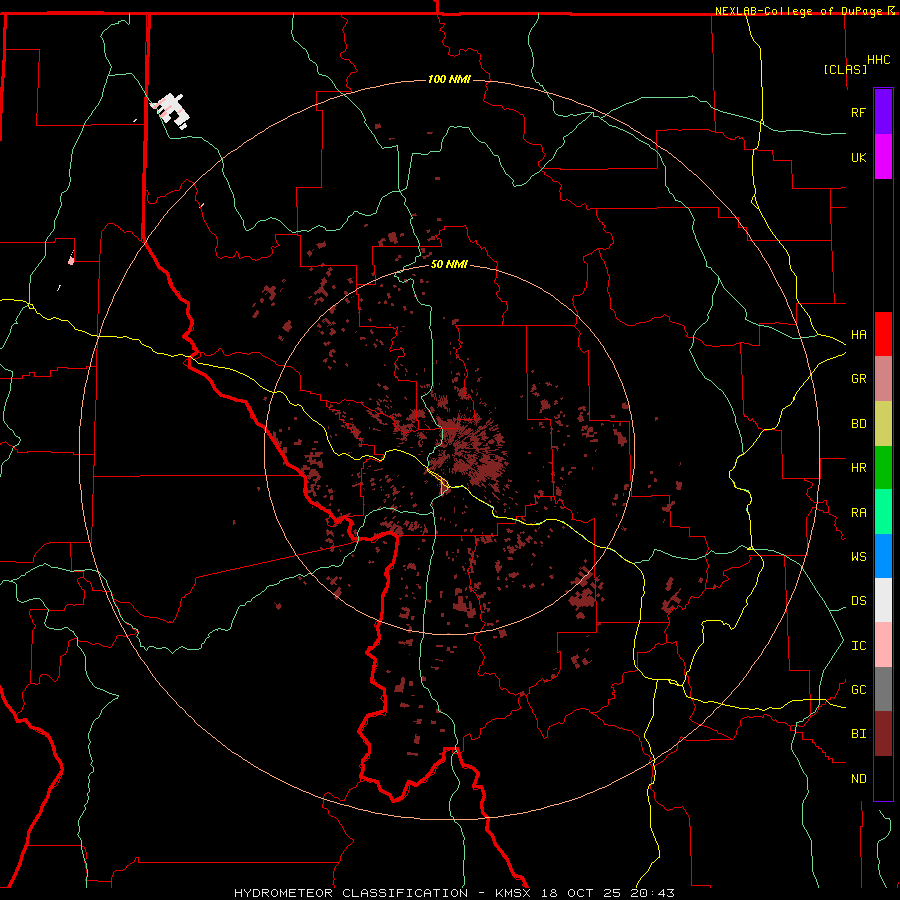Click the ND legend label

coord(858,779)
